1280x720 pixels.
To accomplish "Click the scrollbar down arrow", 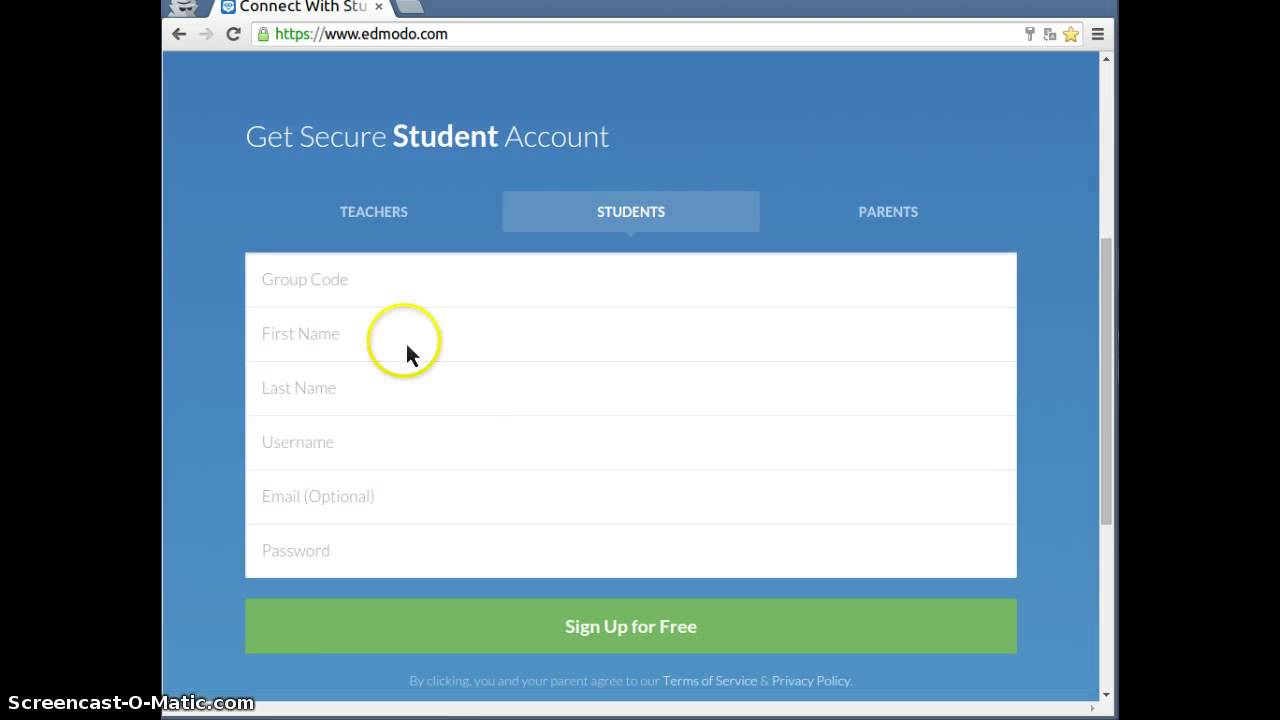I will pyautogui.click(x=1106, y=694).
